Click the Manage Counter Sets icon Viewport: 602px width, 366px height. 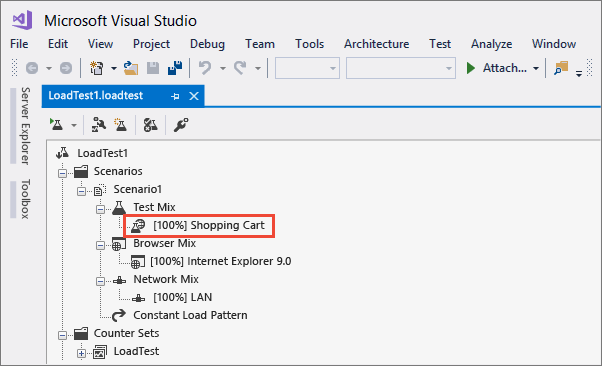[x=150, y=125]
